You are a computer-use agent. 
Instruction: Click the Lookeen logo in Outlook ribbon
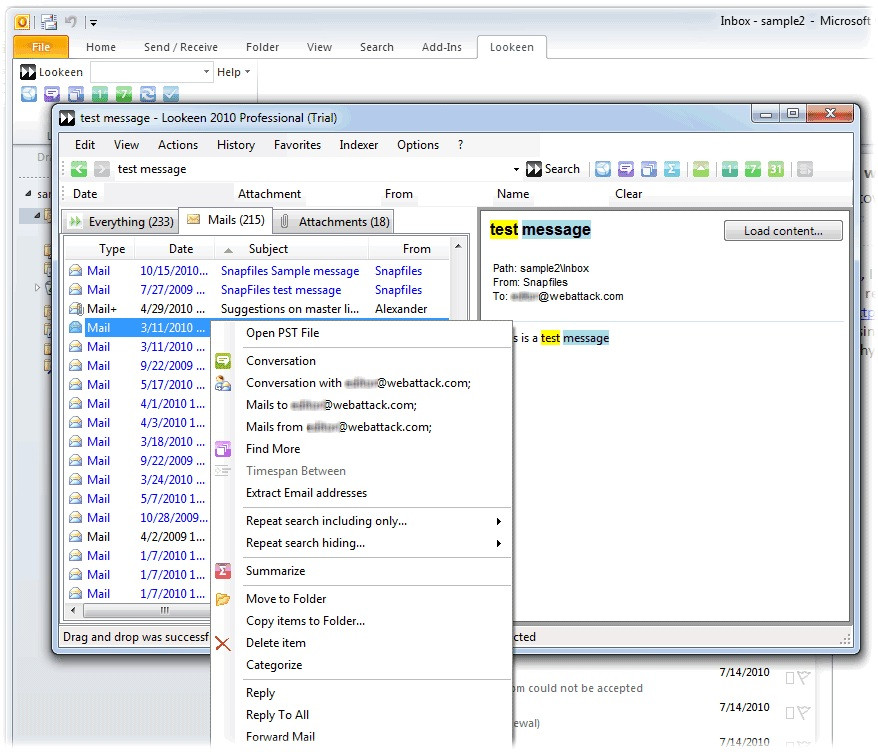[27, 72]
